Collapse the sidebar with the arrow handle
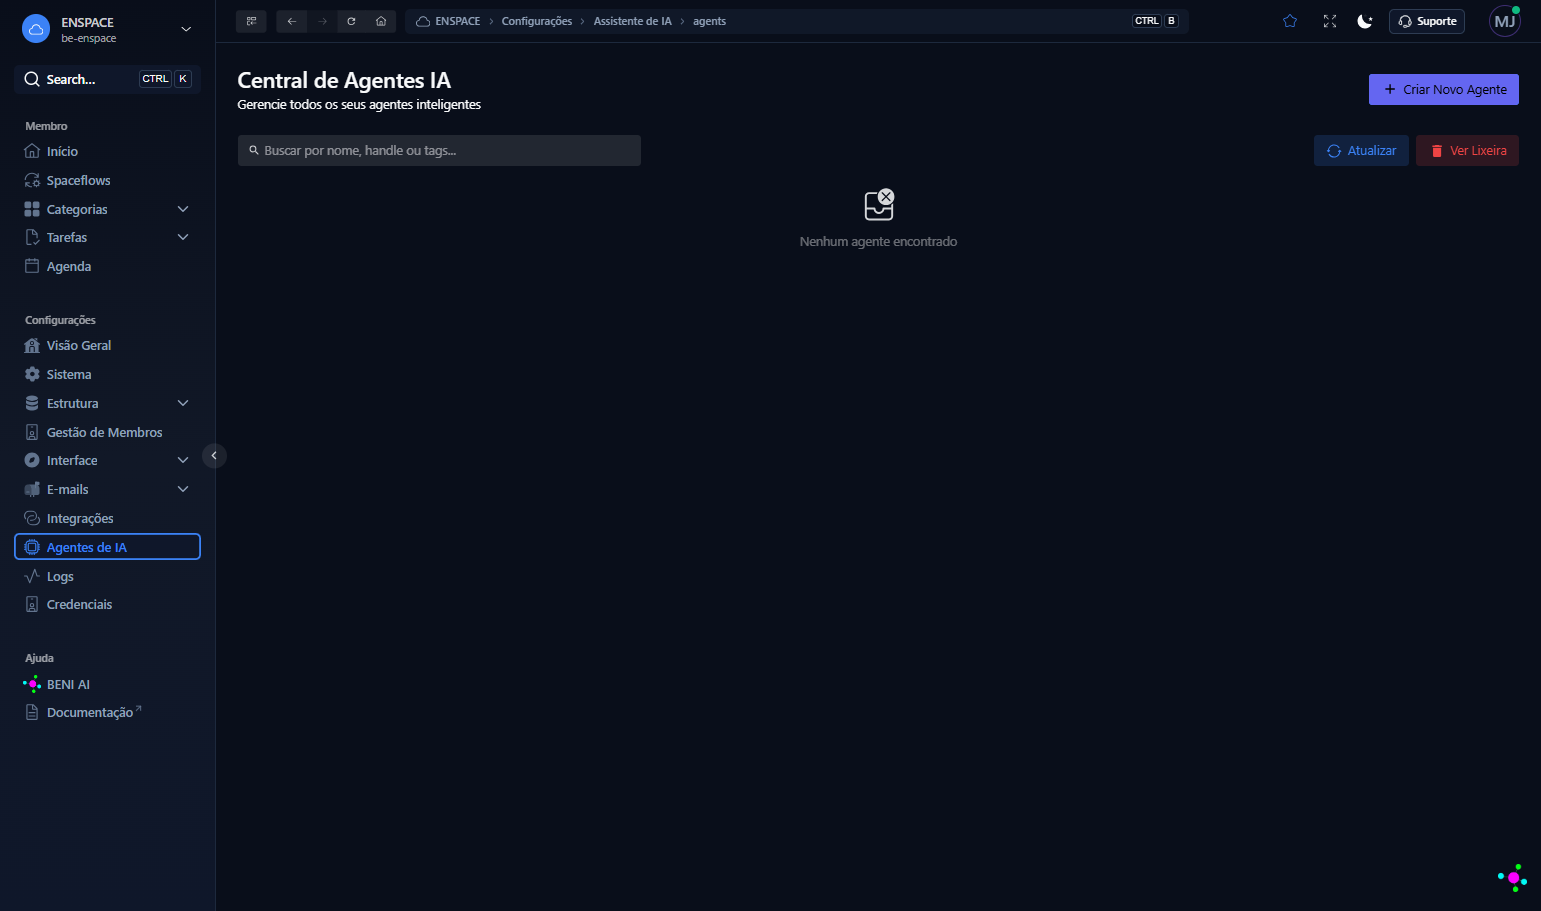Screen dimensions: 1541x911 point(214,456)
